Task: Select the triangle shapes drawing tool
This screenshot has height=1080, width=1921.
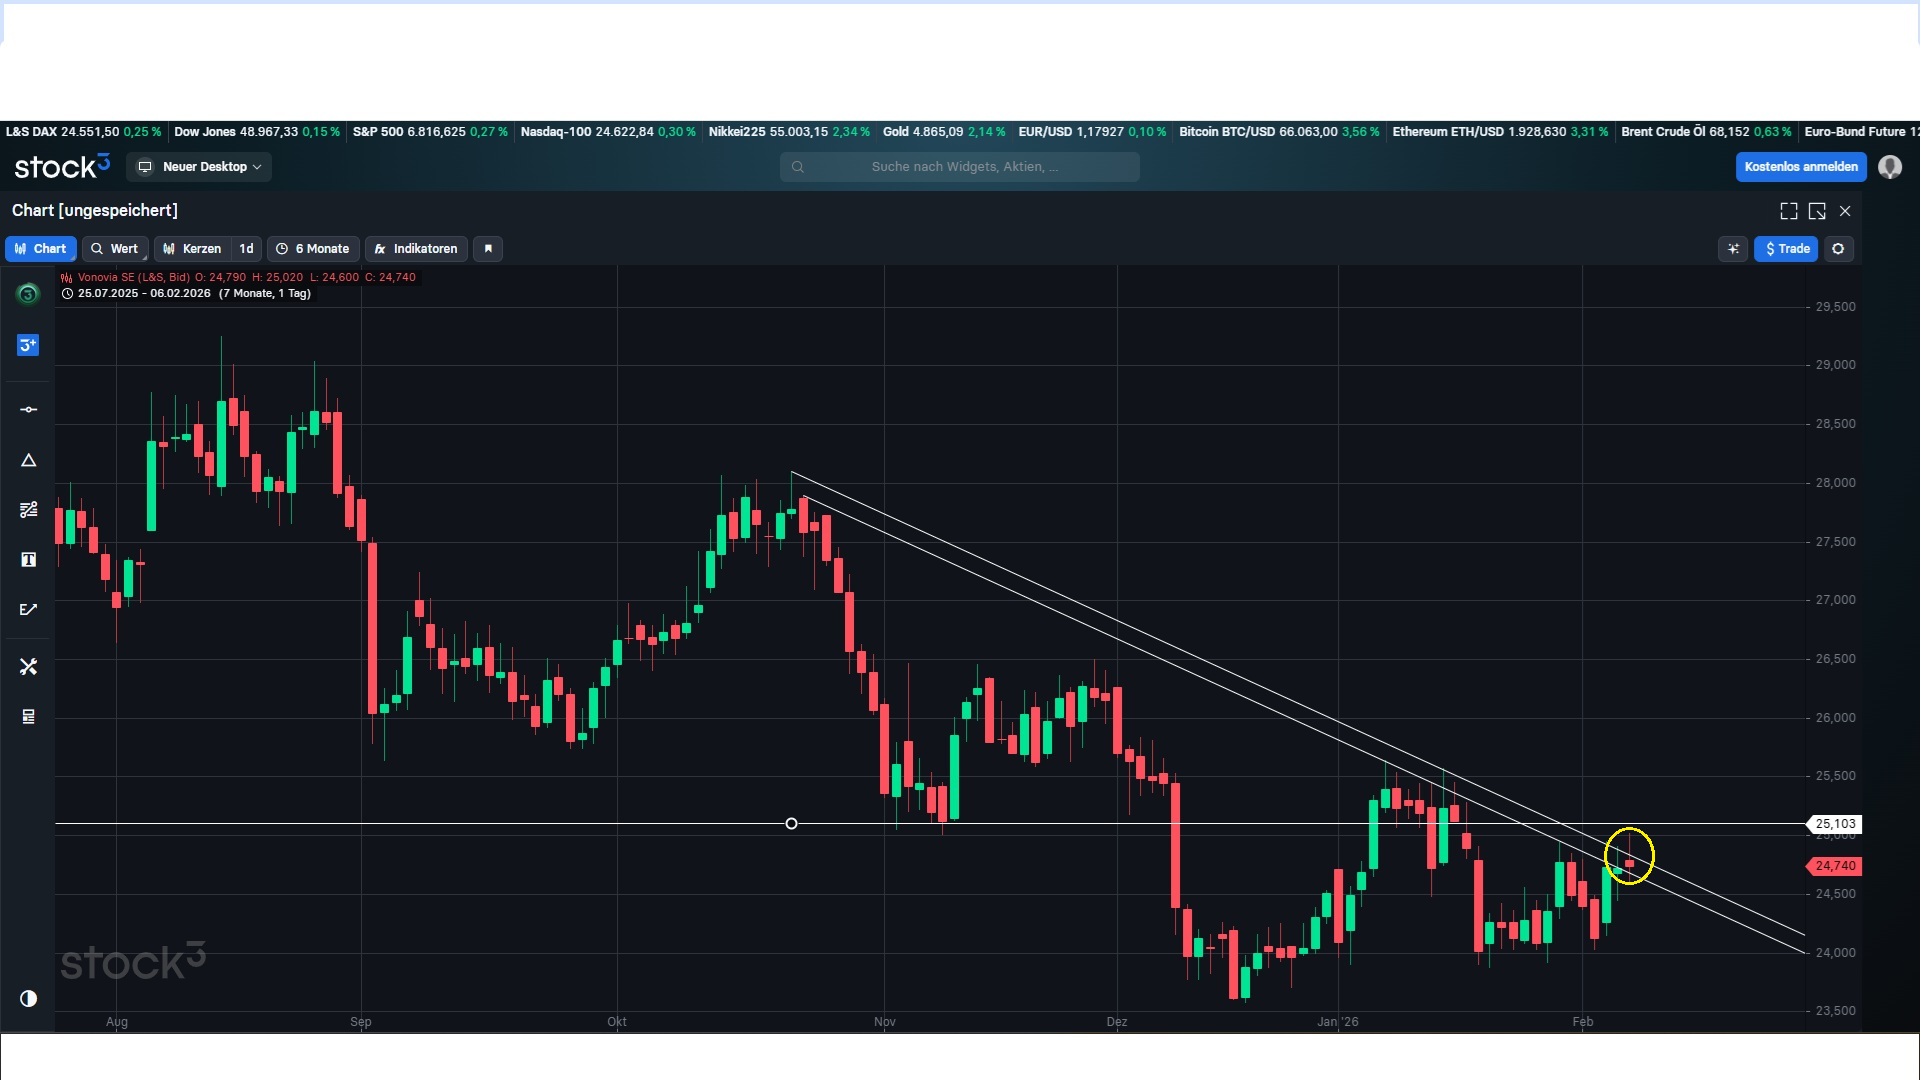Action: 28,461
